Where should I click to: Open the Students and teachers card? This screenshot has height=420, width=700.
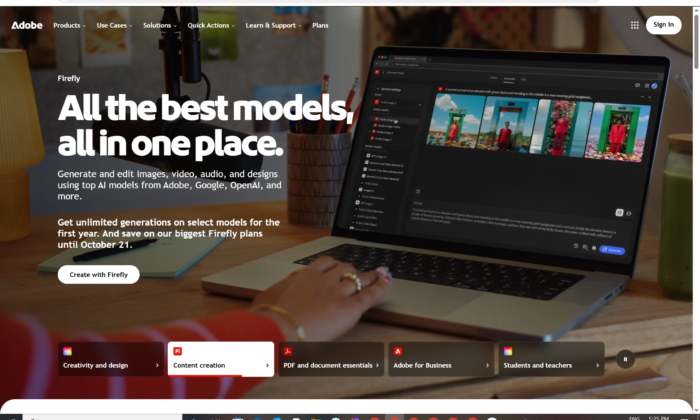click(551, 359)
